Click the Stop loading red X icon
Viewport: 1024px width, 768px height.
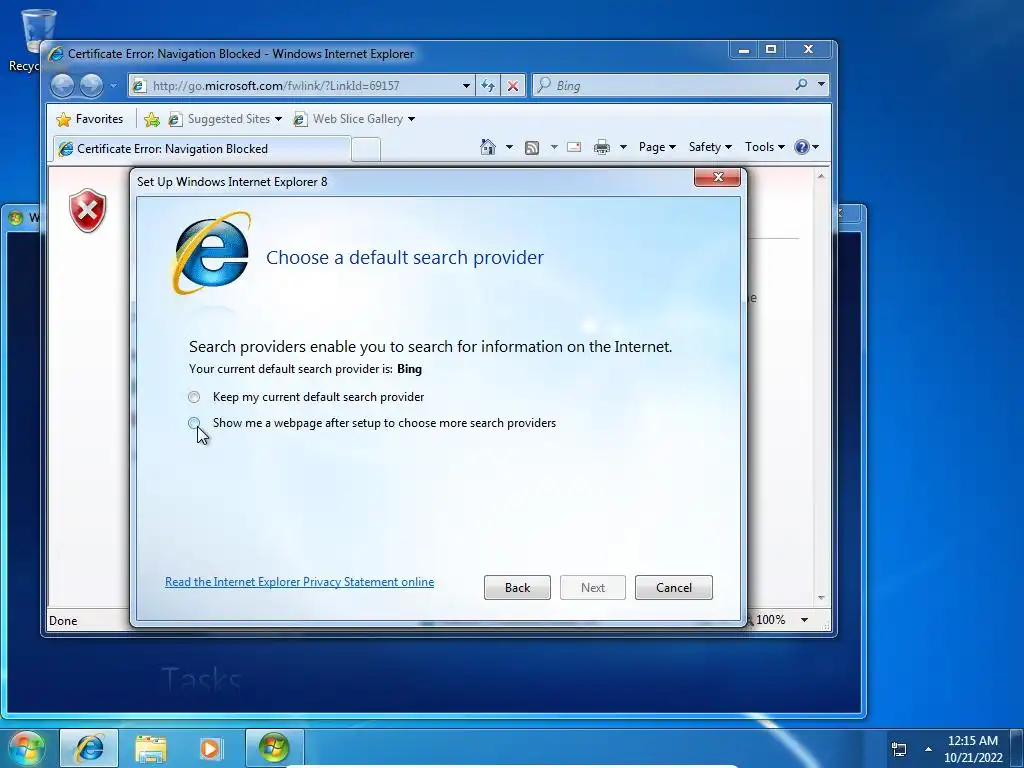coord(513,86)
